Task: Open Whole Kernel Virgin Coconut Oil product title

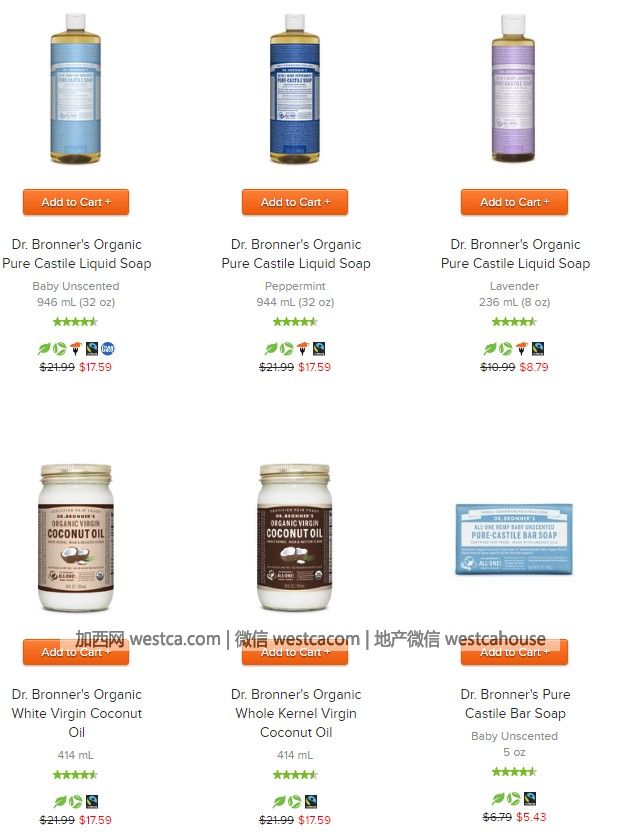Action: [296, 713]
